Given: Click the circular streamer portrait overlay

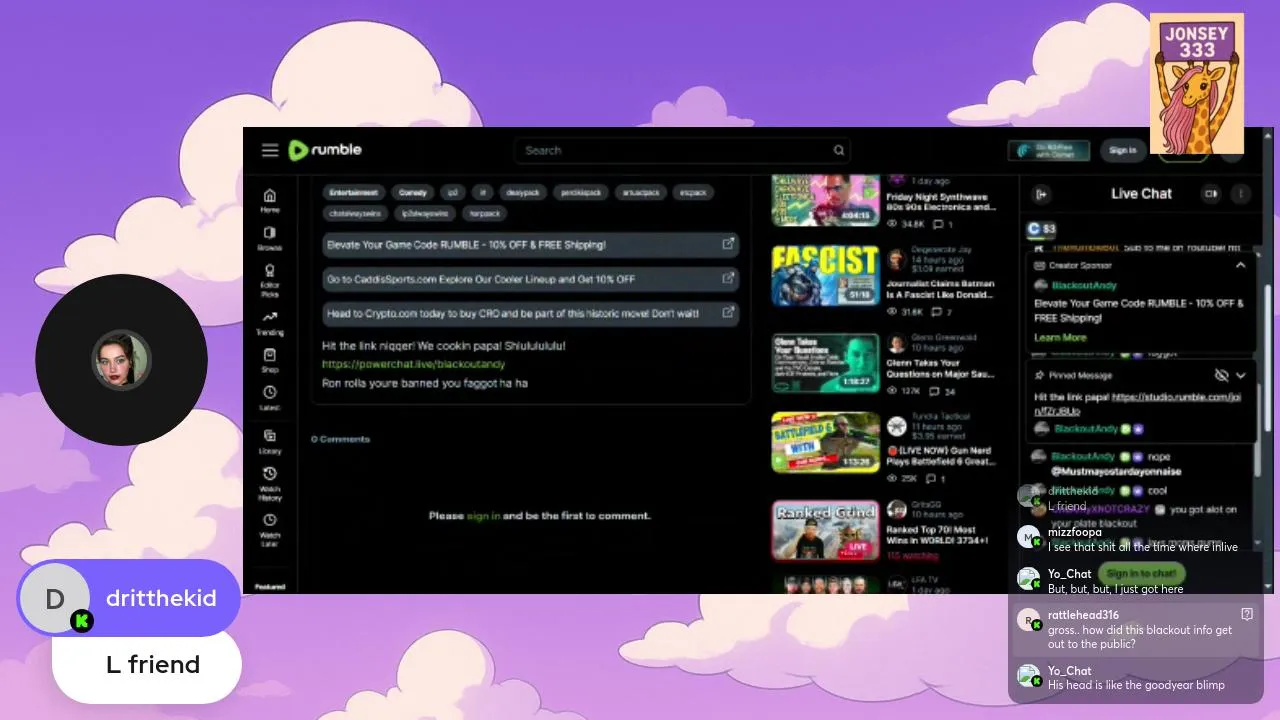Looking at the screenshot, I should [121, 360].
